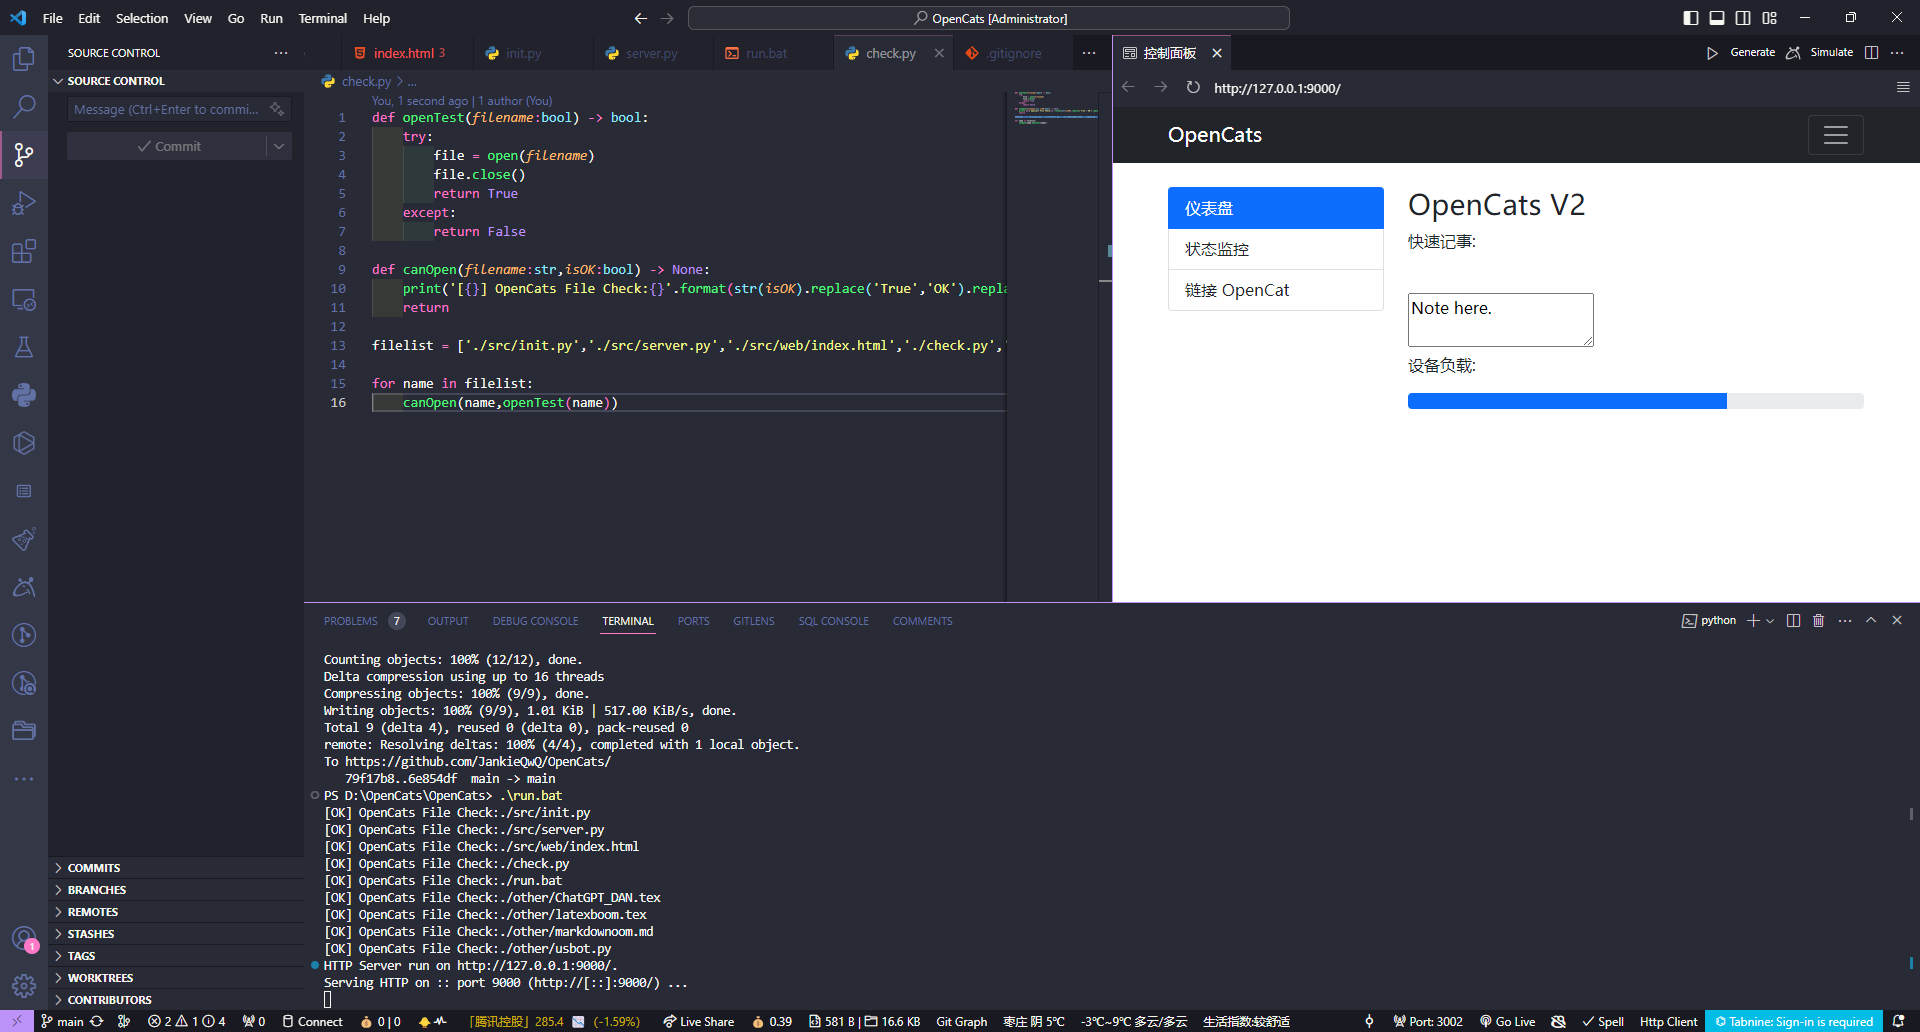Select 状态监控 in OpenCats sidebar
1920x1032 pixels.
coord(1275,249)
